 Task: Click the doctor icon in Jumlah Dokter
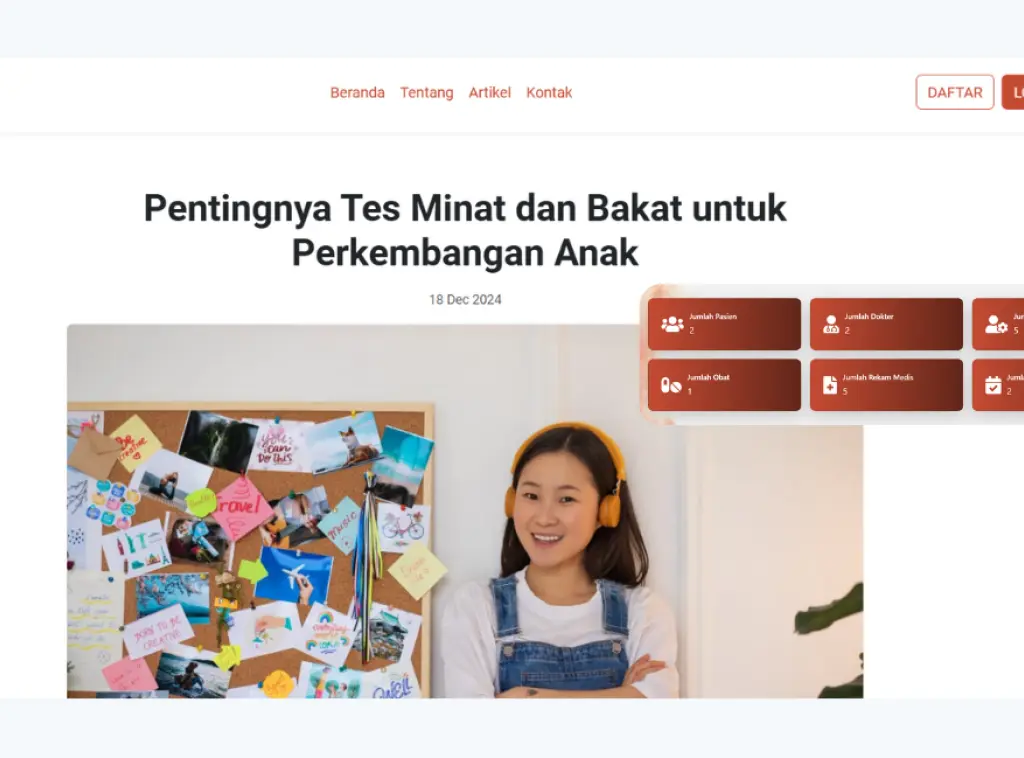coord(831,324)
